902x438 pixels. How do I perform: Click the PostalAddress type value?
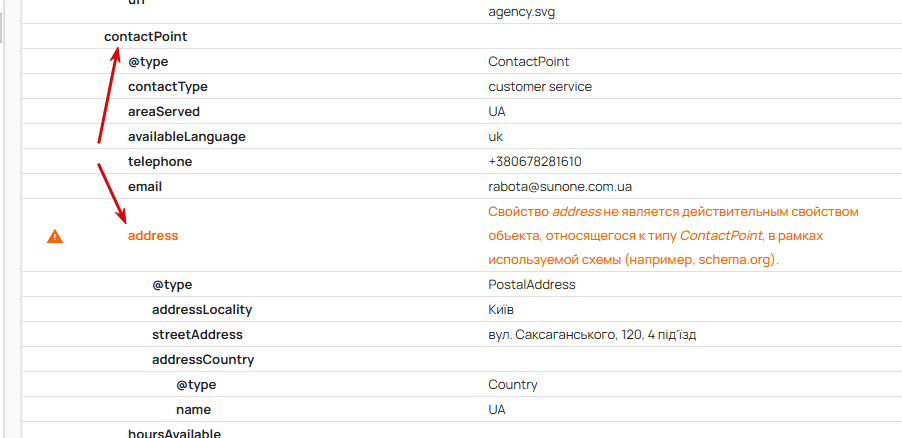coord(531,285)
